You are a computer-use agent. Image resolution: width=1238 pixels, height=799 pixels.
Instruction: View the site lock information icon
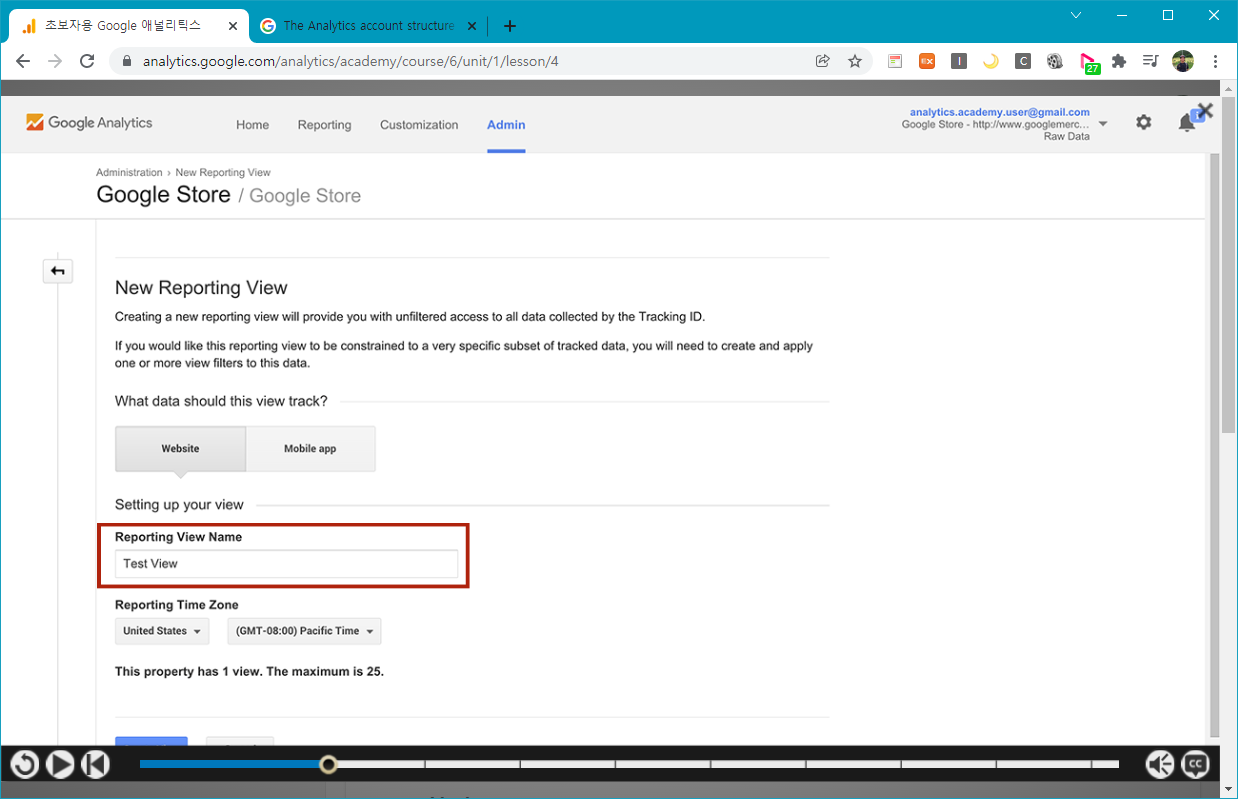pos(126,61)
